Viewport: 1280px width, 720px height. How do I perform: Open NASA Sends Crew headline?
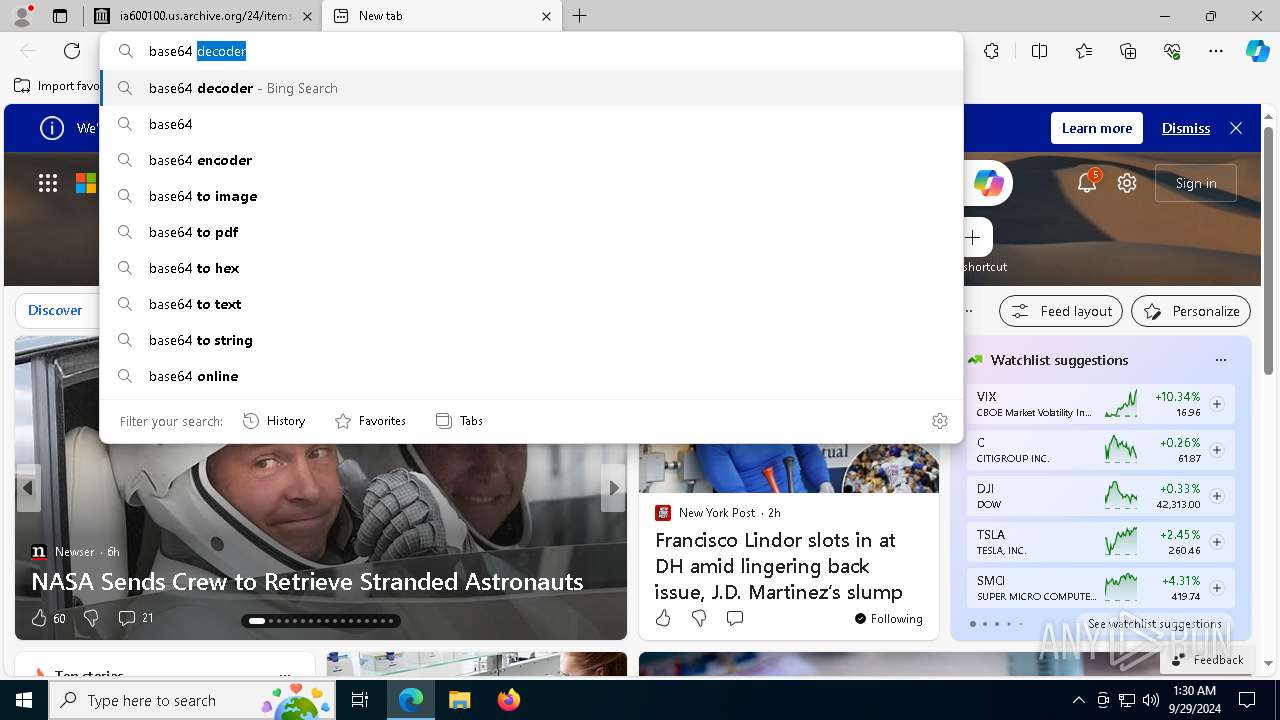tap(307, 581)
